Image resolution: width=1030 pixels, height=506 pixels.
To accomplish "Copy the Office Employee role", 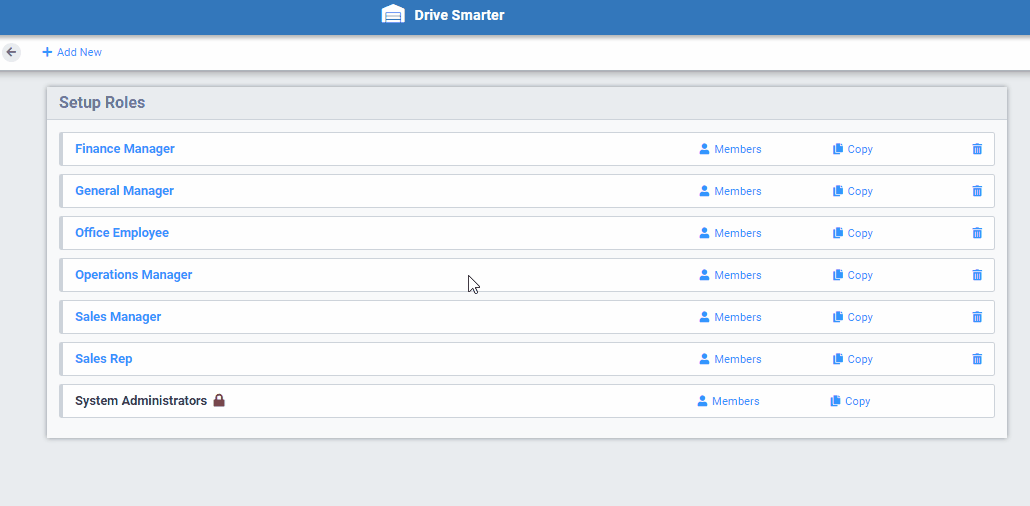I will 853,233.
